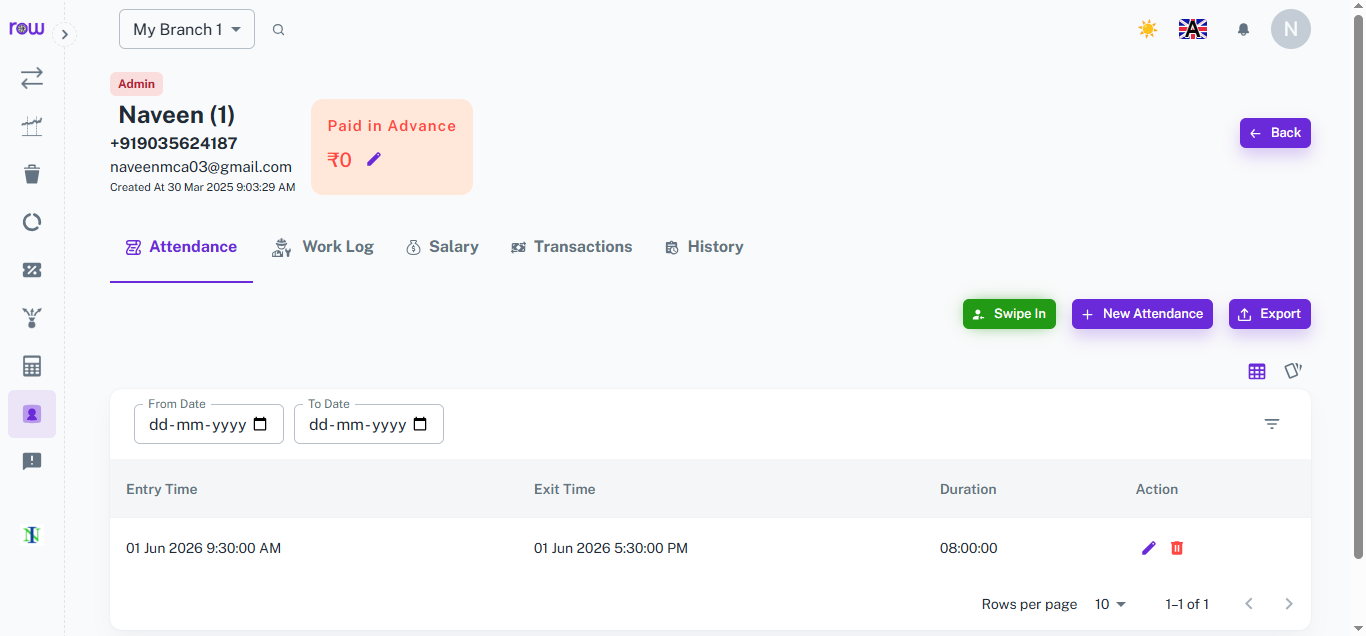Sort by the Exit Time column header
This screenshot has width=1366, height=636.
(x=565, y=490)
